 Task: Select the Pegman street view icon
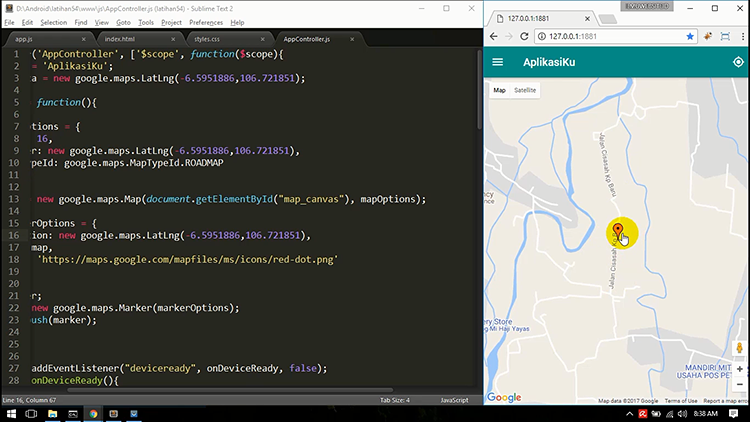pyautogui.click(x=739, y=348)
